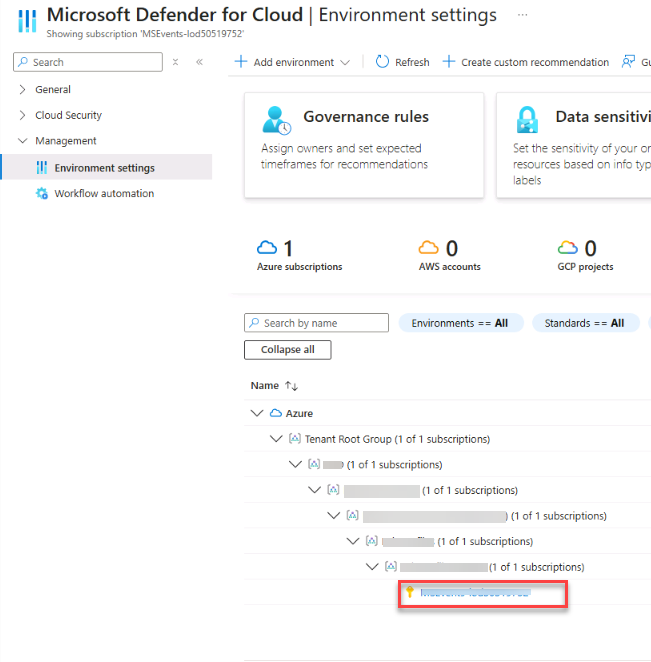The height and width of the screenshot is (662, 651).
Task: Click the plus icon for Create custom recommendation
Action: coord(448,62)
